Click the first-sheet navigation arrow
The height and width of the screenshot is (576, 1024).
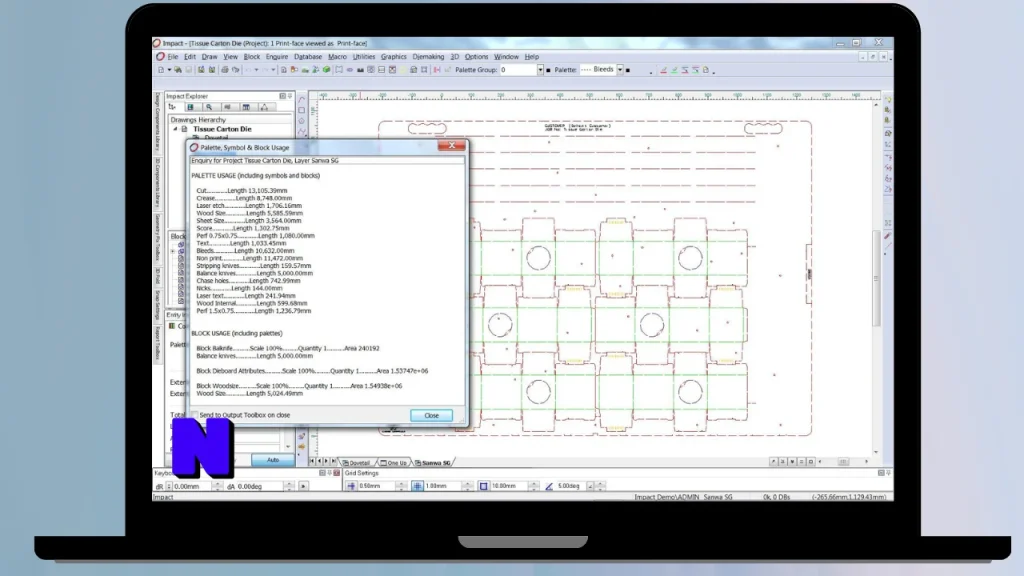[312, 462]
